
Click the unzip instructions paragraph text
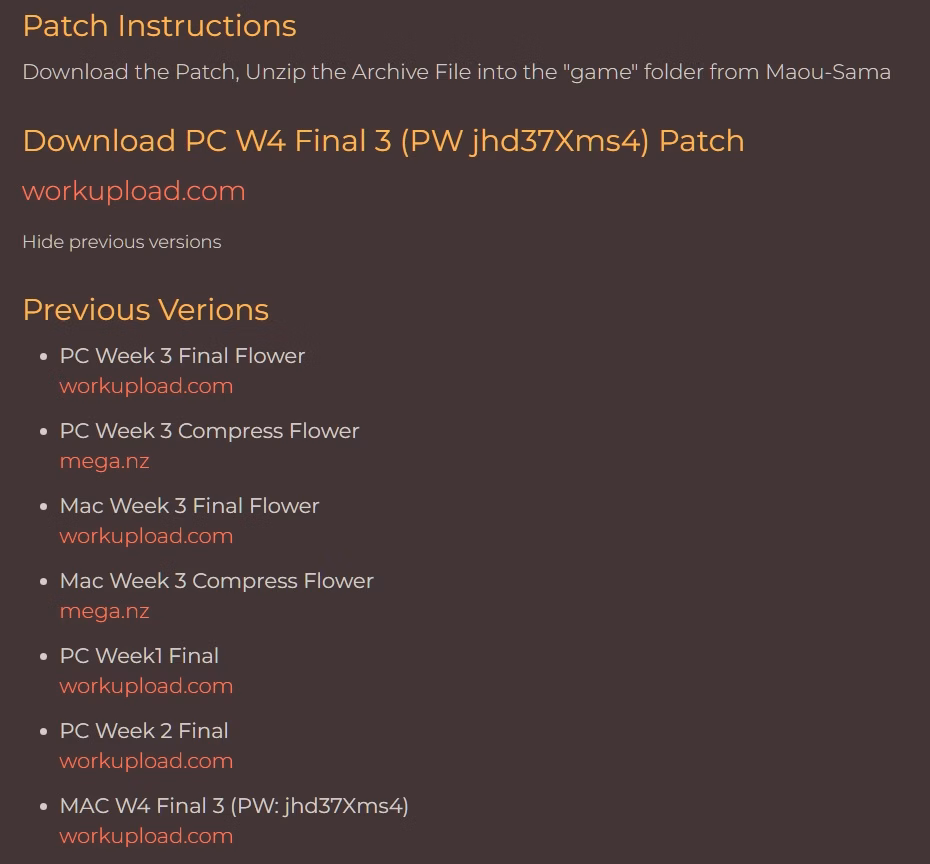pos(456,72)
